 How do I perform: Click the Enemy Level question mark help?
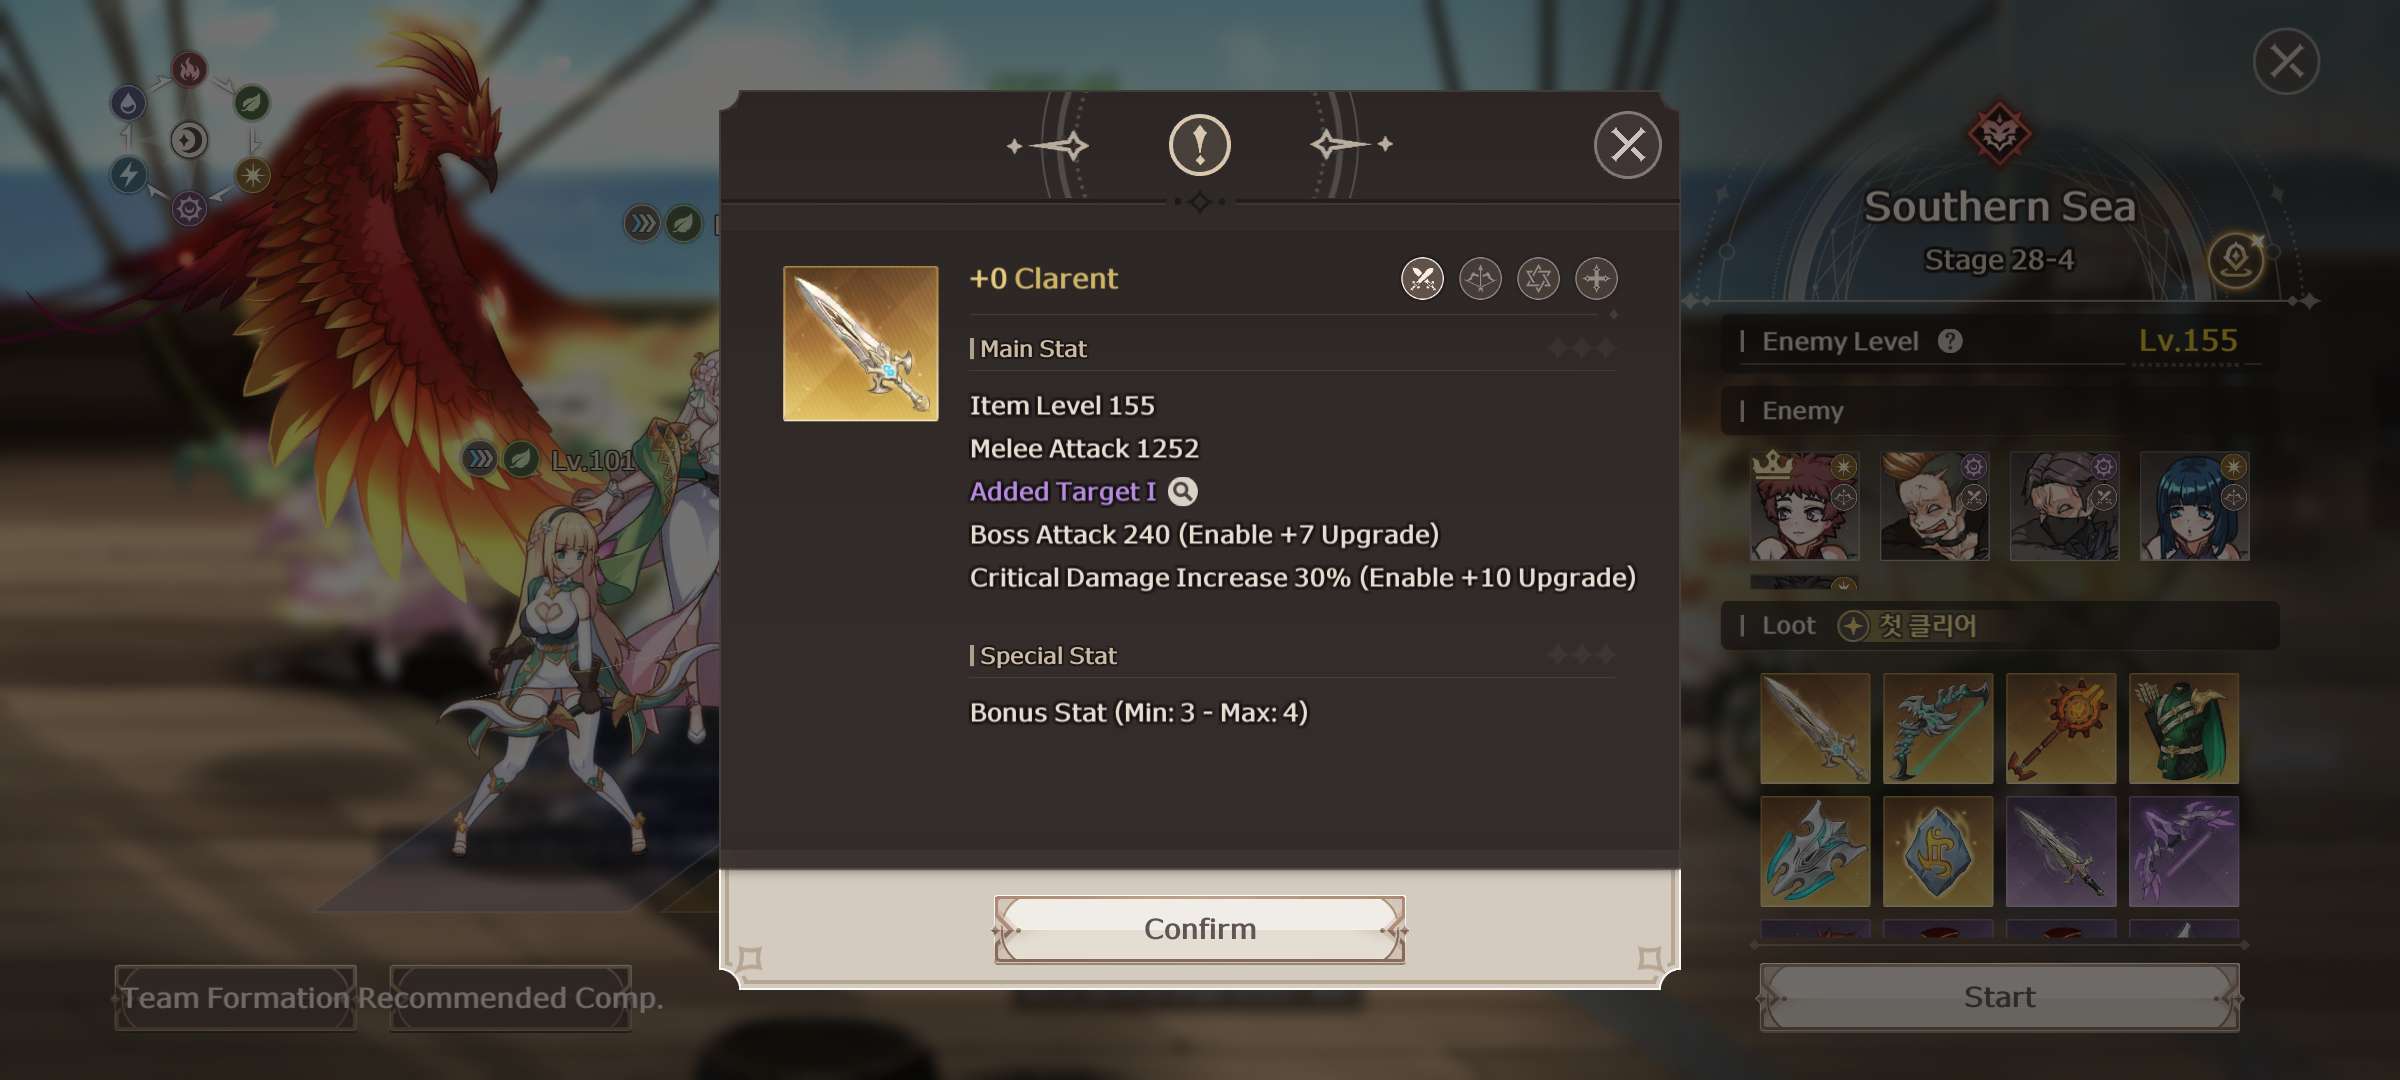[x=1949, y=341]
